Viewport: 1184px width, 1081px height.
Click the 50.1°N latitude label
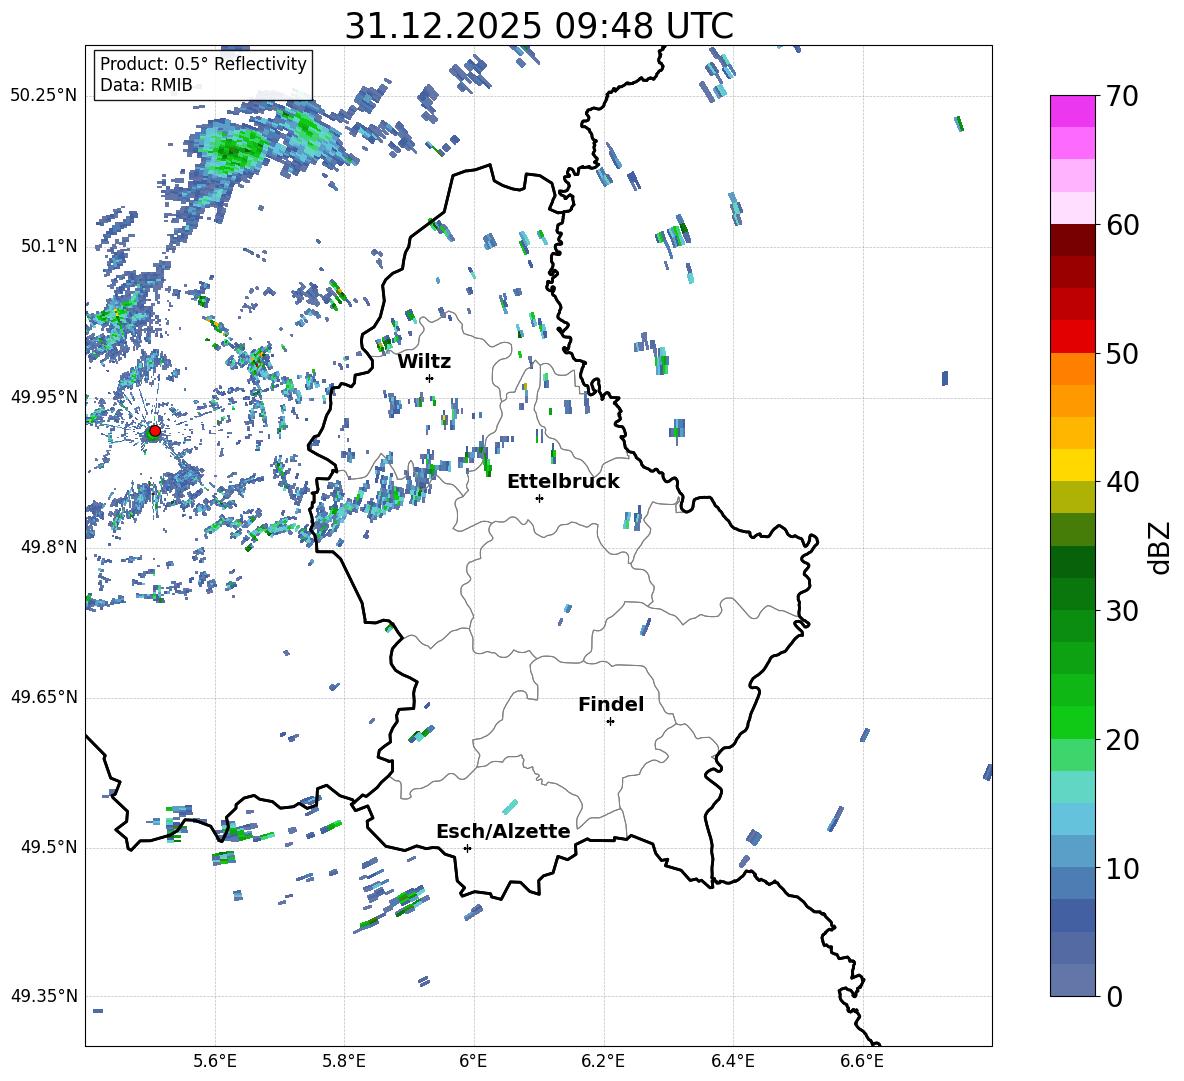point(49,247)
